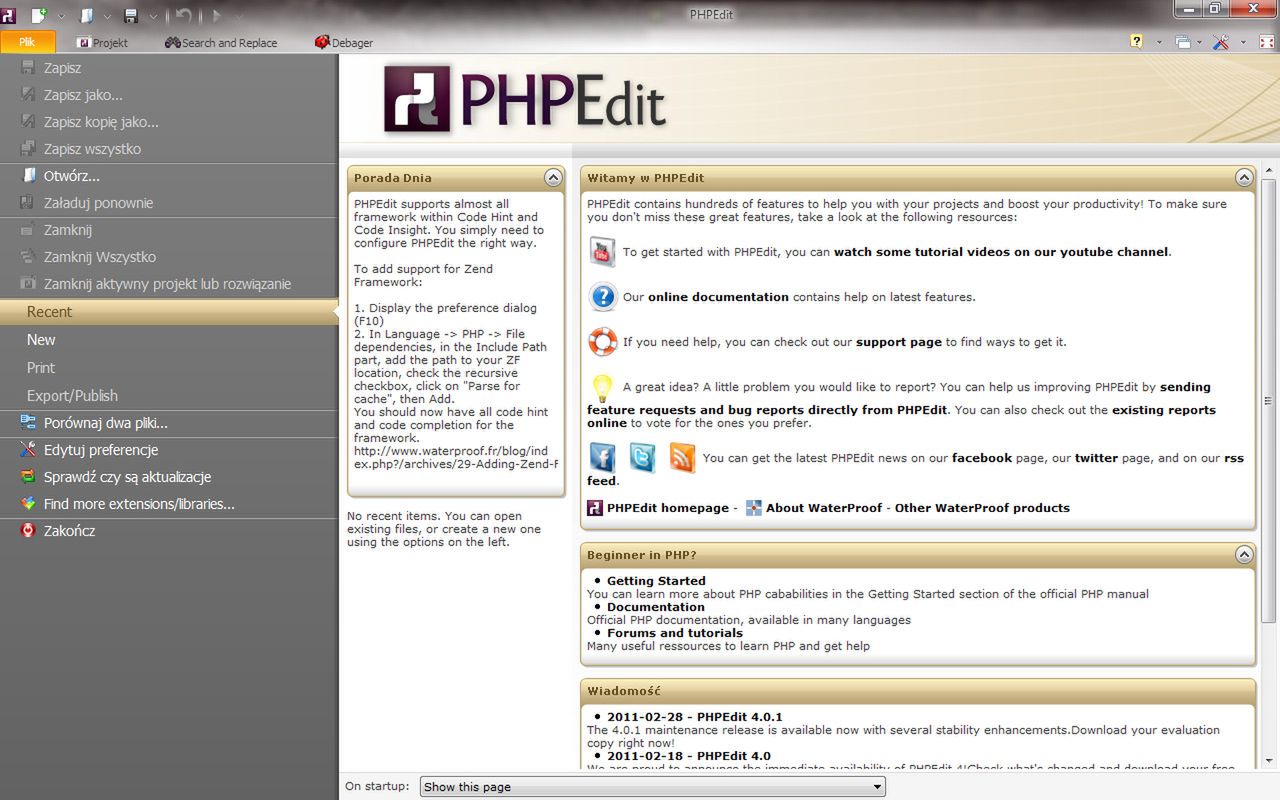Open the Save dropdown arrow

[x=153, y=16]
